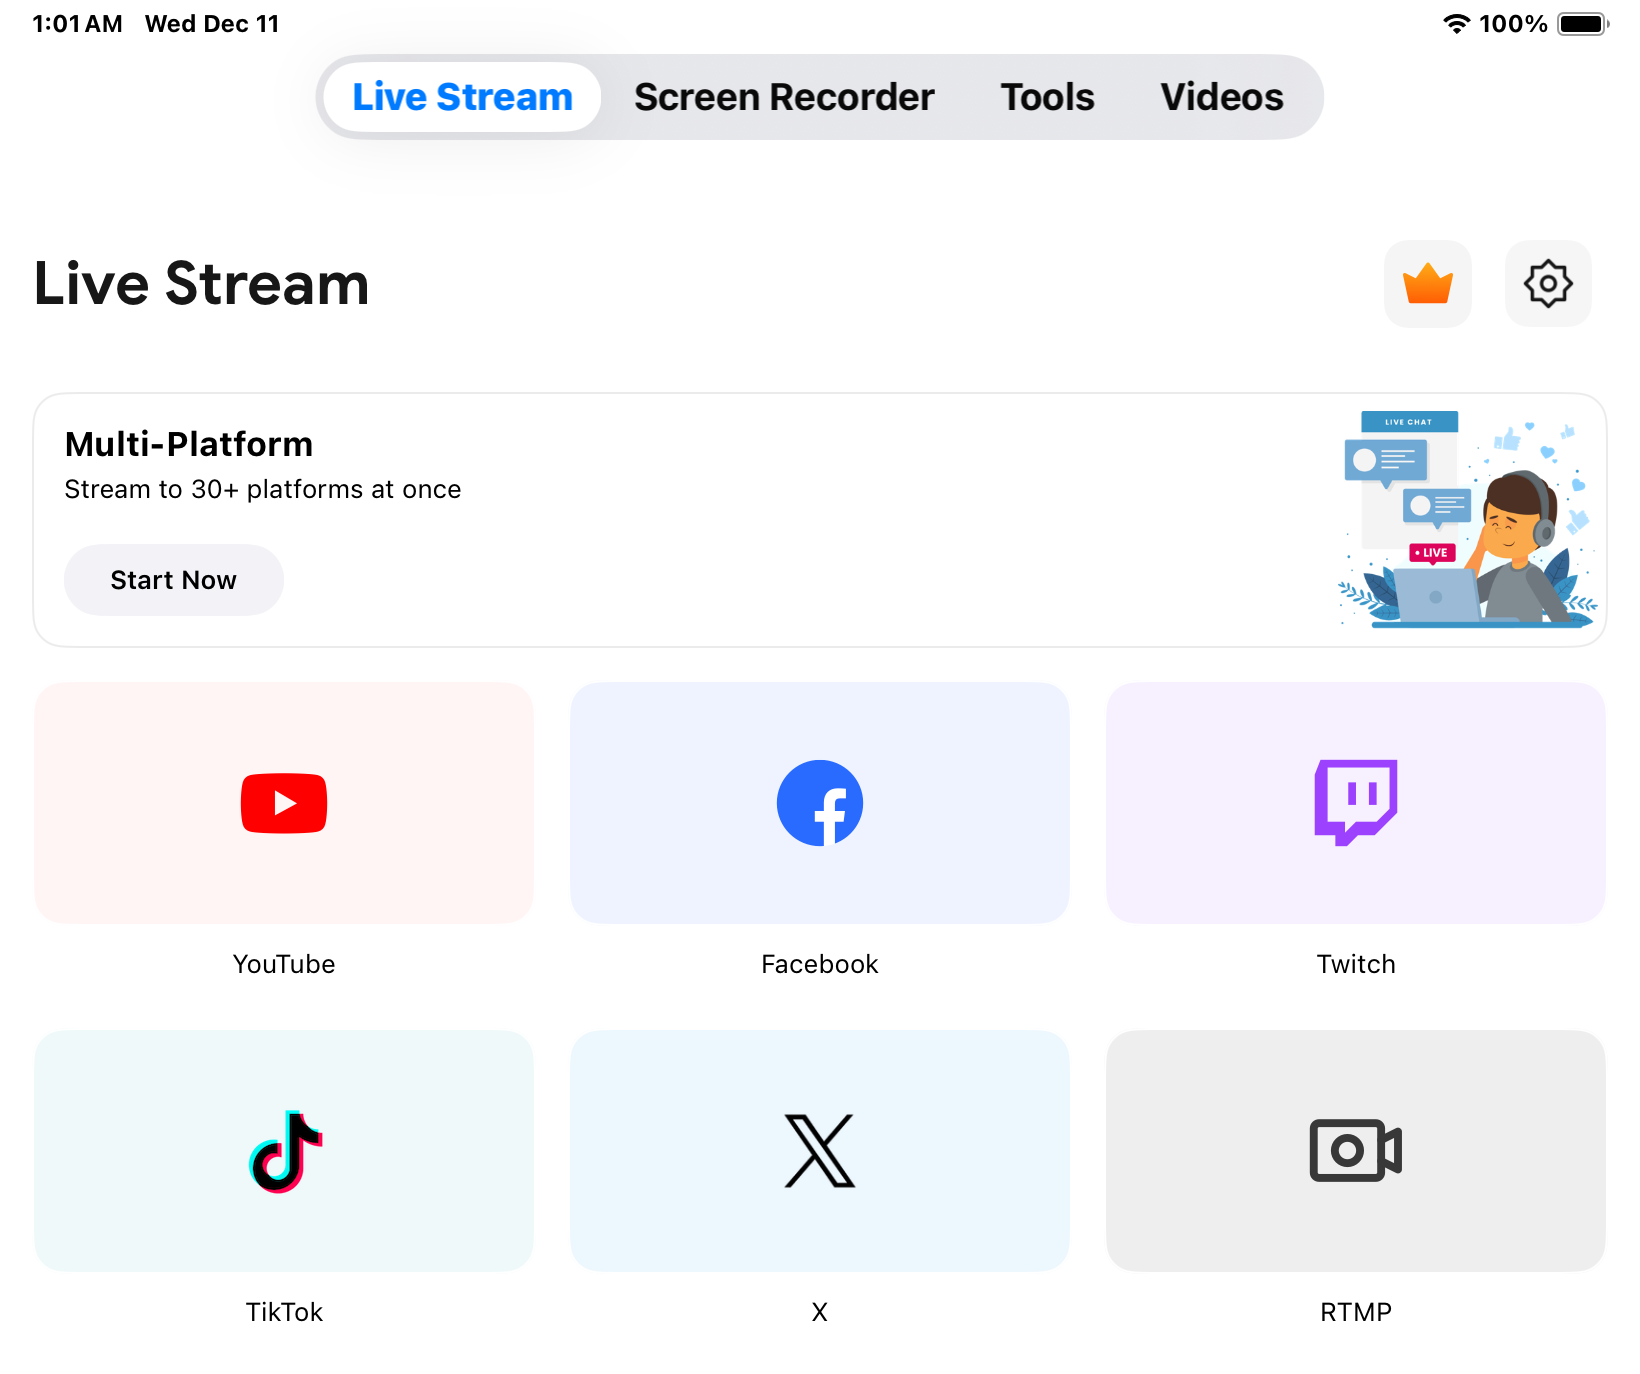
Task: Open the Tools tab
Action: [x=1047, y=97]
